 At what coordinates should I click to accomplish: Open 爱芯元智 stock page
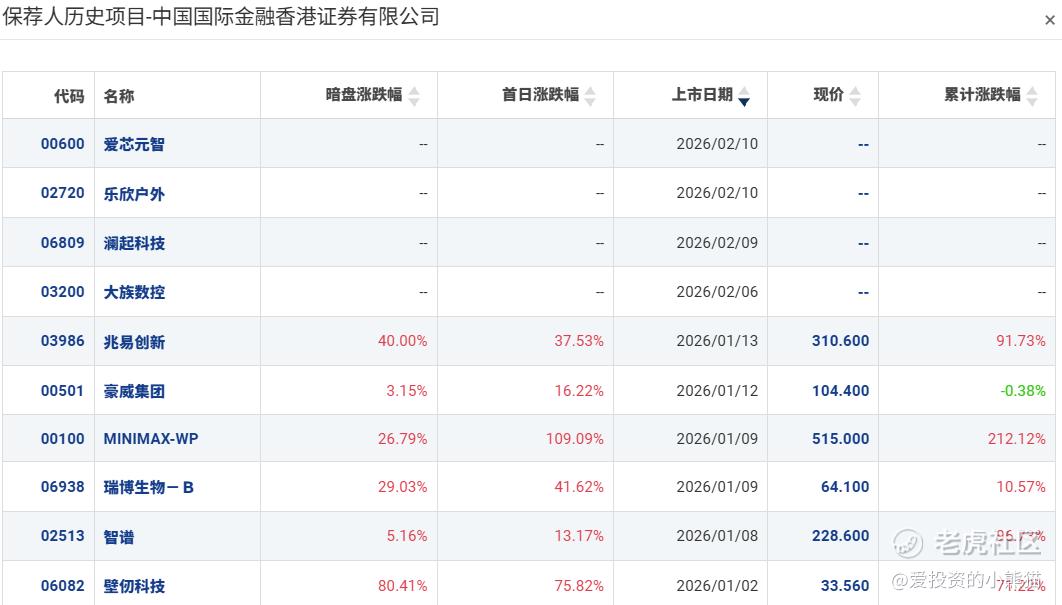tap(134, 144)
